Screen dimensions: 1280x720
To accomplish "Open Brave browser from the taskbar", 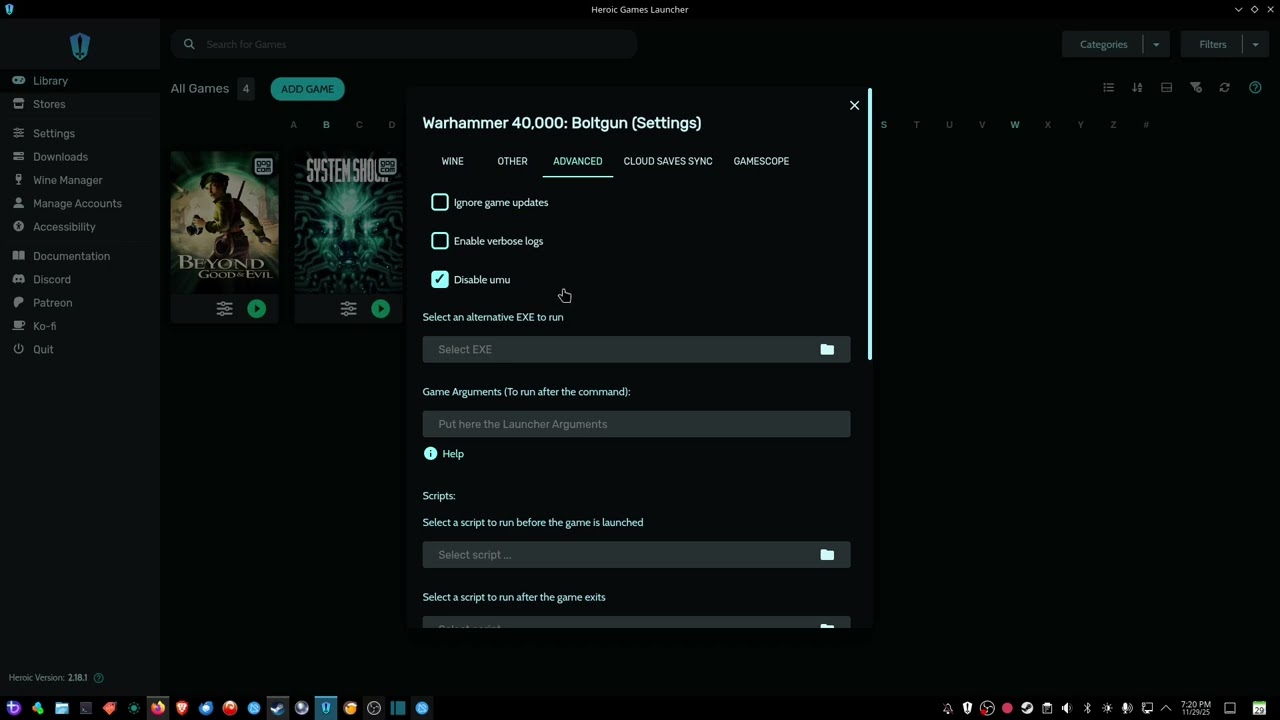I will 182,708.
